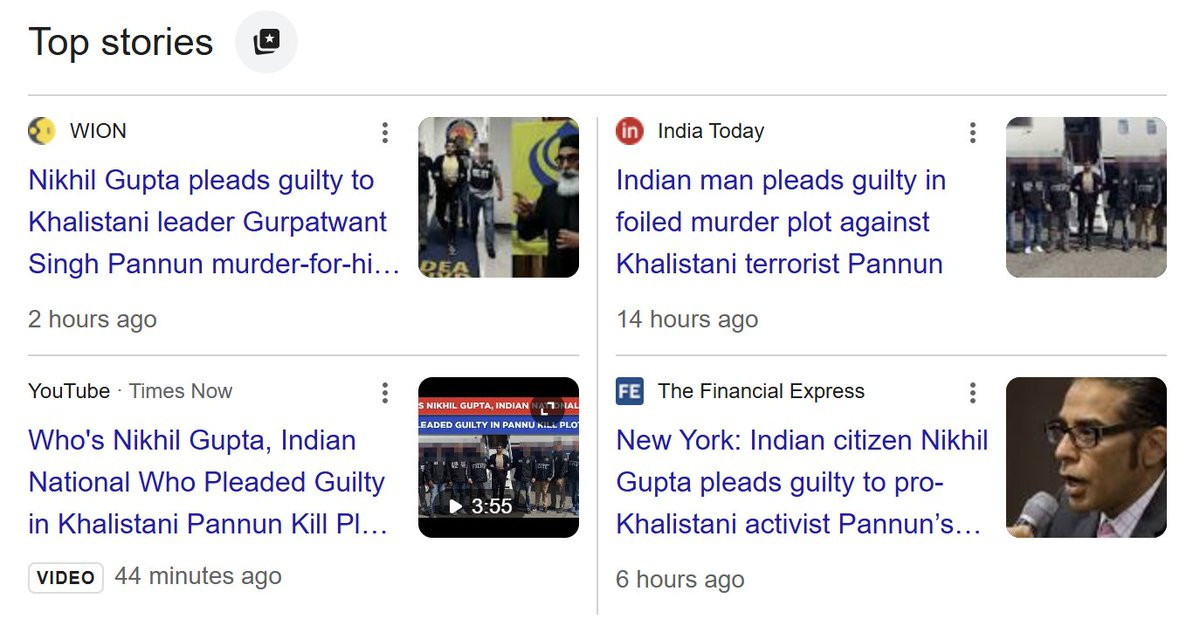Viewport: 1200px width, 619px height.
Task: Click the 'YouTube · Times Now' source label
Action: click(x=130, y=391)
